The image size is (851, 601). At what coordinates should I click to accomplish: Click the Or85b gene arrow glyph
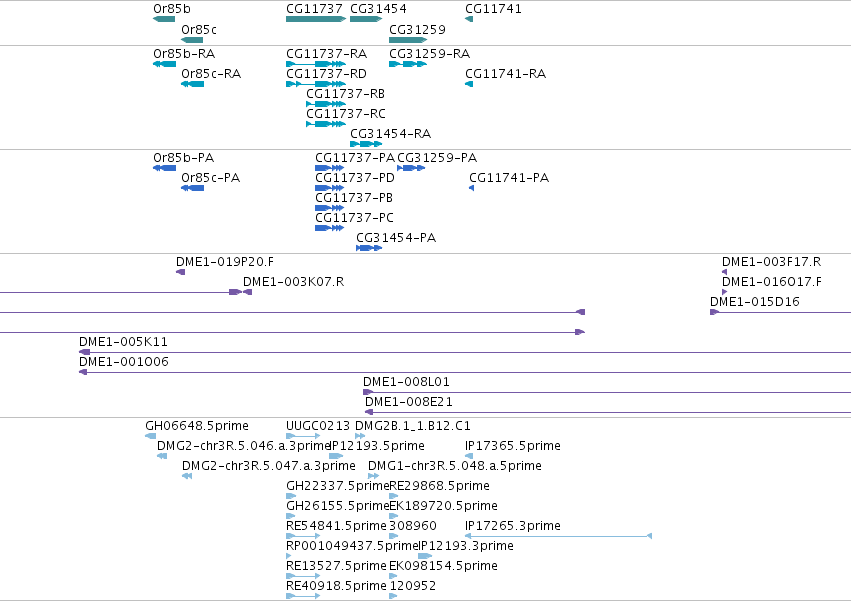point(164,19)
